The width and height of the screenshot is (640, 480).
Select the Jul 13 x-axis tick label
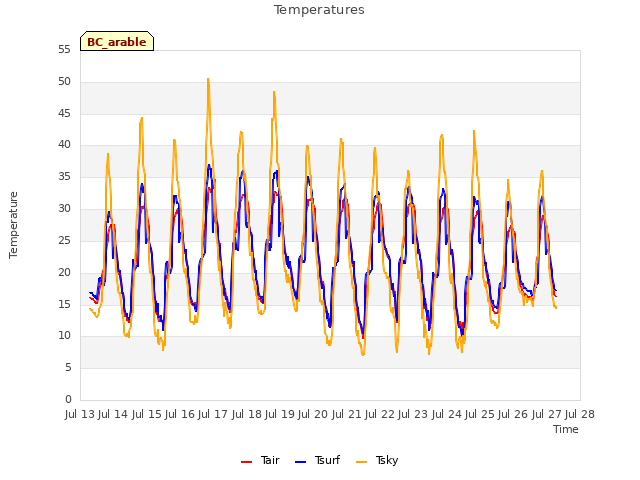point(80,414)
